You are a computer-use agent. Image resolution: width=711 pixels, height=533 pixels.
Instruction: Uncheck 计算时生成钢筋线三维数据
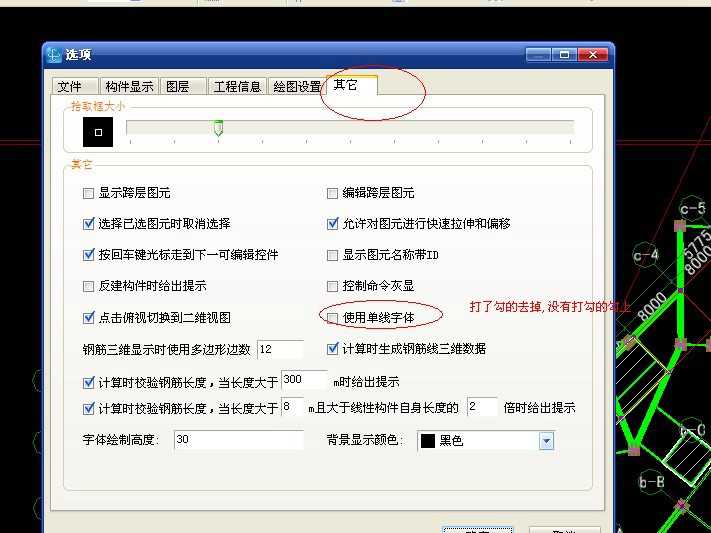point(332,349)
